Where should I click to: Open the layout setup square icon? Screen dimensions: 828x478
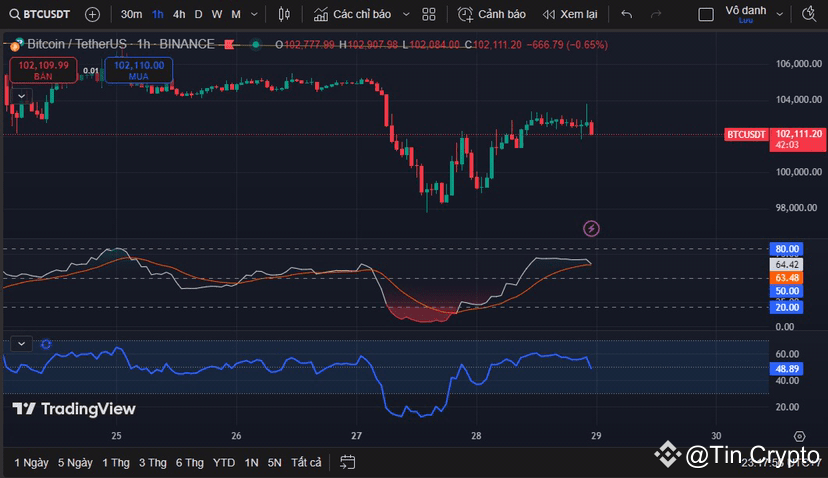point(705,14)
